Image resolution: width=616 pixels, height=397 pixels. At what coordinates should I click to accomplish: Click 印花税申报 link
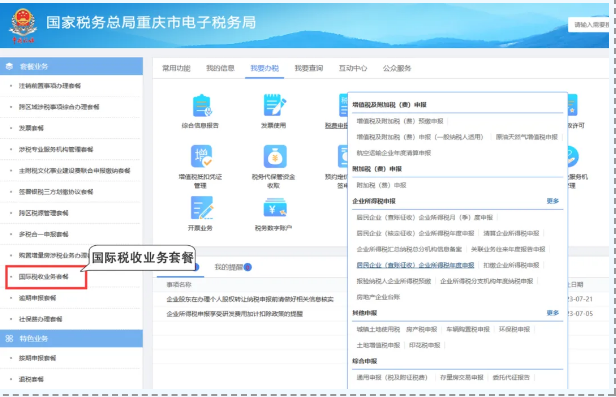click(x=425, y=345)
